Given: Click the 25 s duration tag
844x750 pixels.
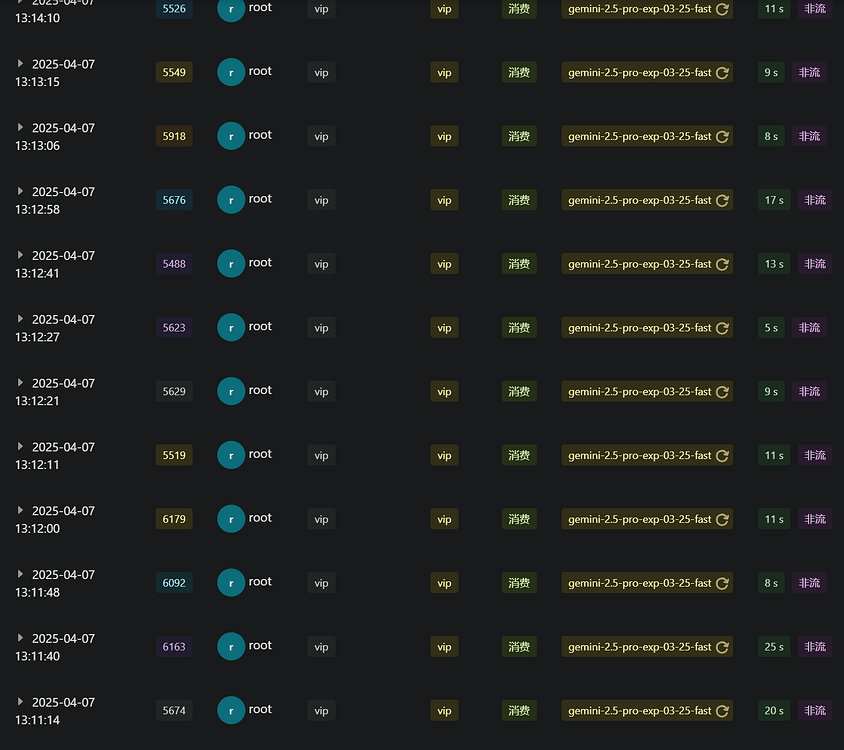Looking at the screenshot, I should [773, 647].
